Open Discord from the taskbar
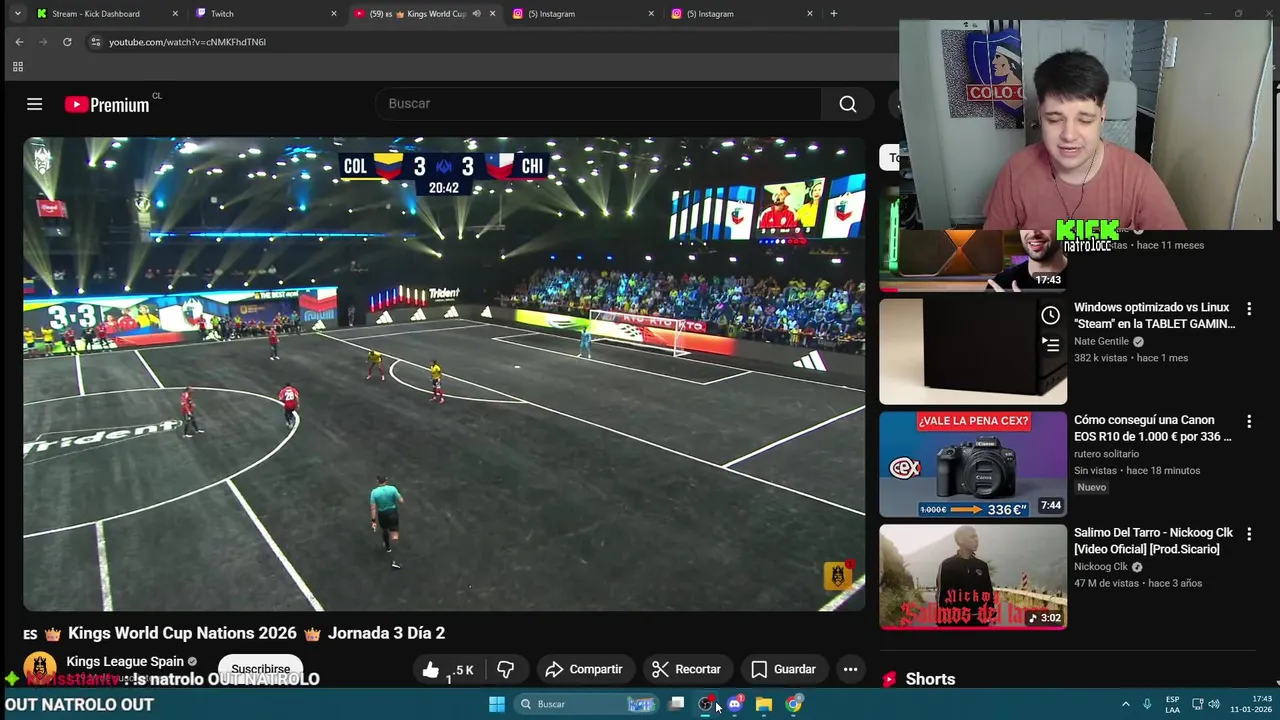Image resolution: width=1280 pixels, height=720 pixels. pyautogui.click(x=735, y=704)
